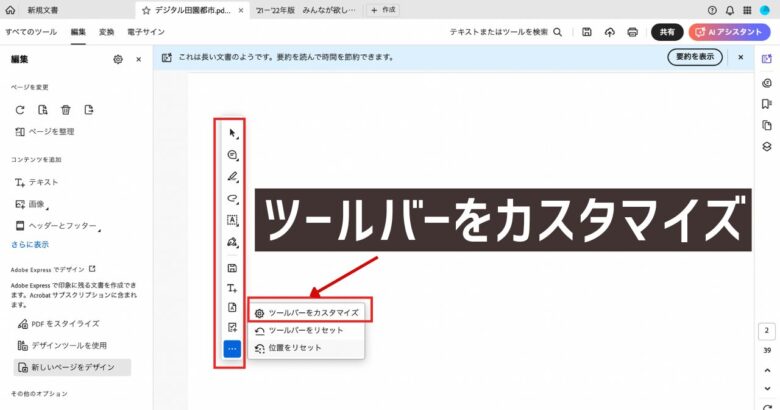Screen dimensions: 780x410
Task: Click the insert page icon
Action: tap(89, 110)
